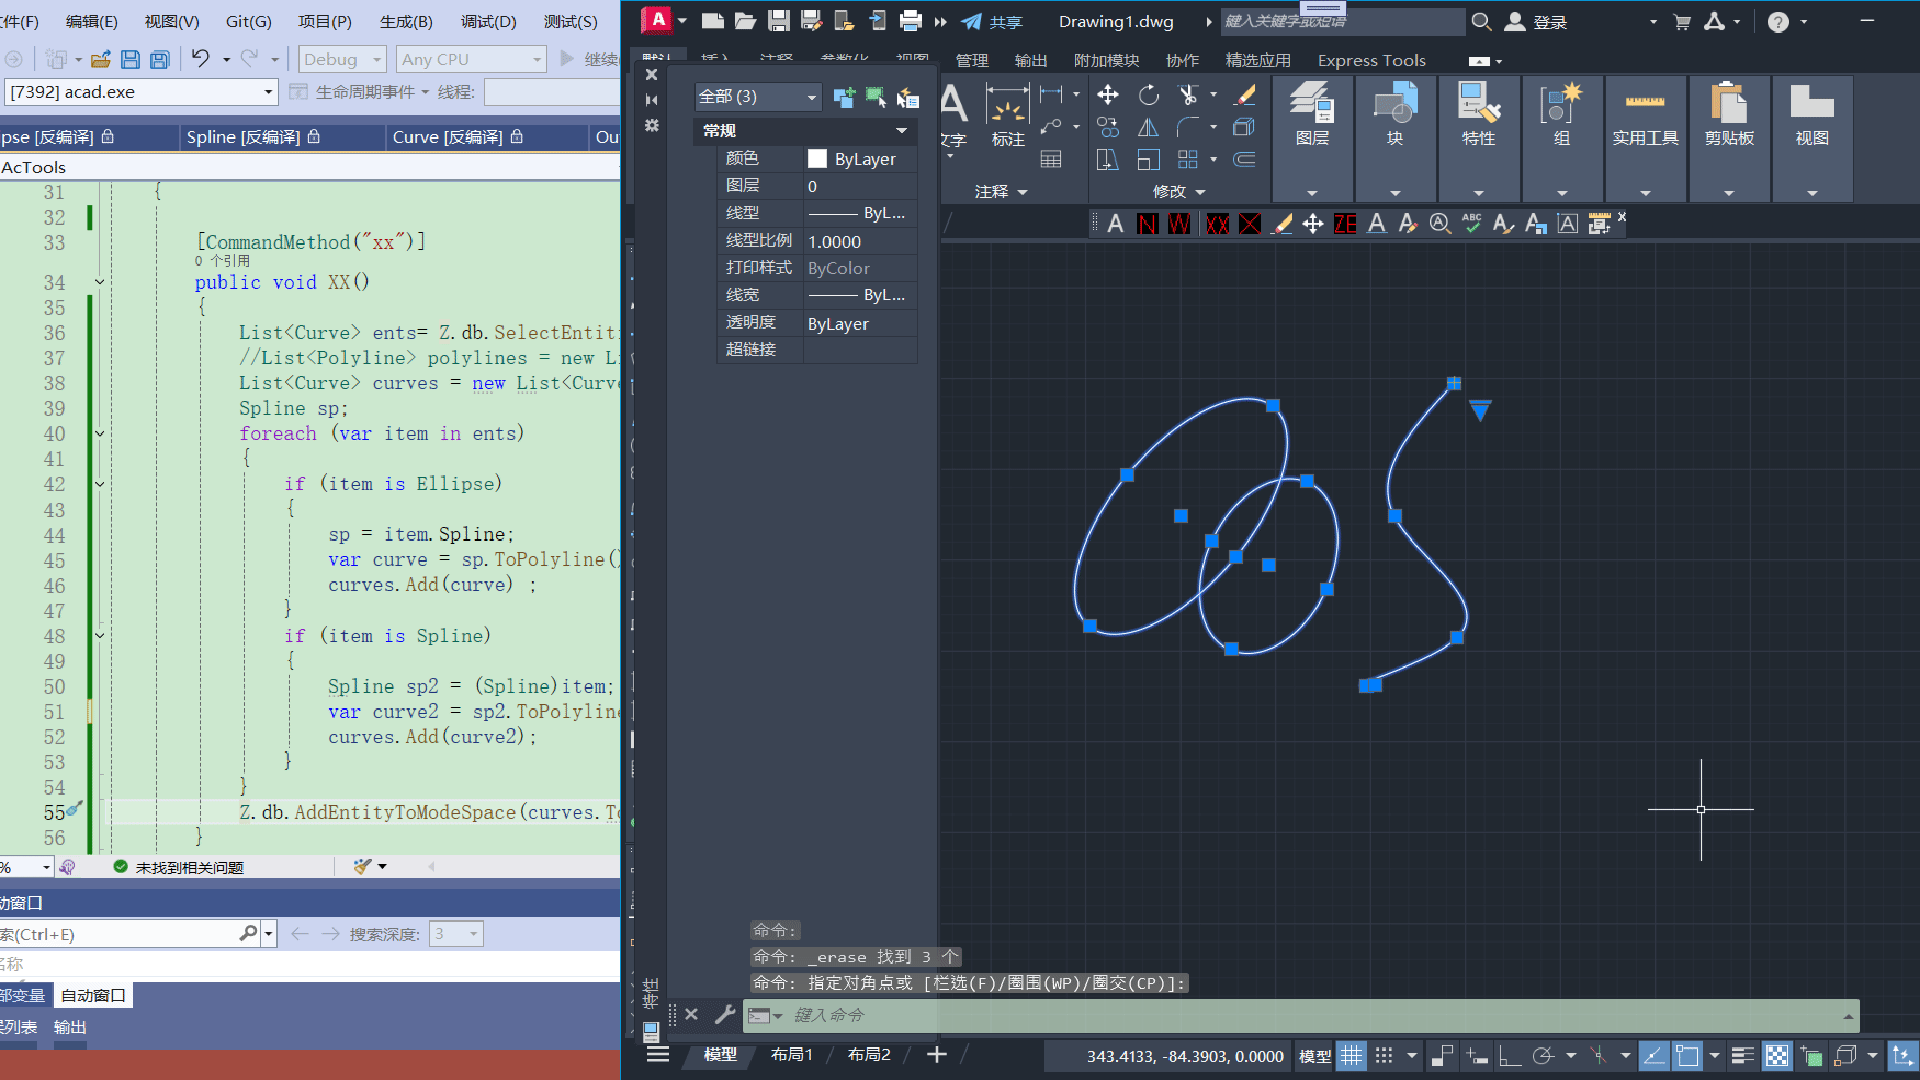The height and width of the screenshot is (1080, 1920).
Task: Collapse the 常规 properties section
Action: [901, 131]
